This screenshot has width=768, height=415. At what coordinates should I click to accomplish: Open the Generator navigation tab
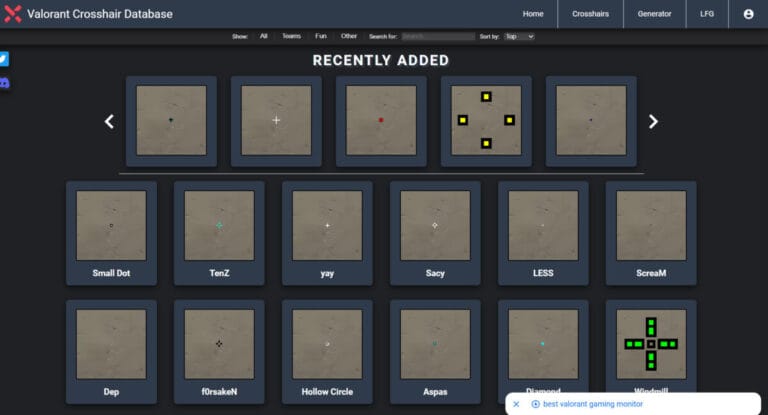[x=655, y=14]
